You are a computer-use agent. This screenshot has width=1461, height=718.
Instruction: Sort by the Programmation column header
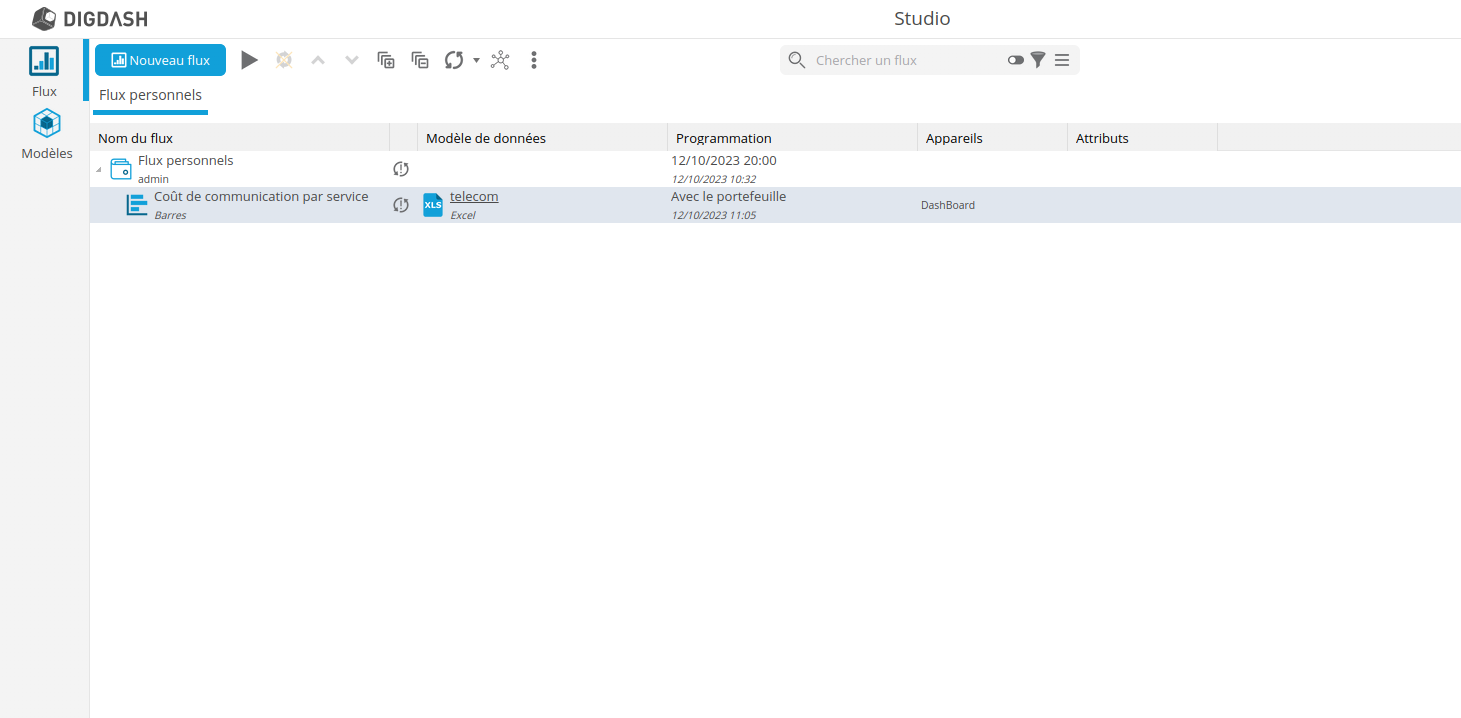[x=724, y=138]
